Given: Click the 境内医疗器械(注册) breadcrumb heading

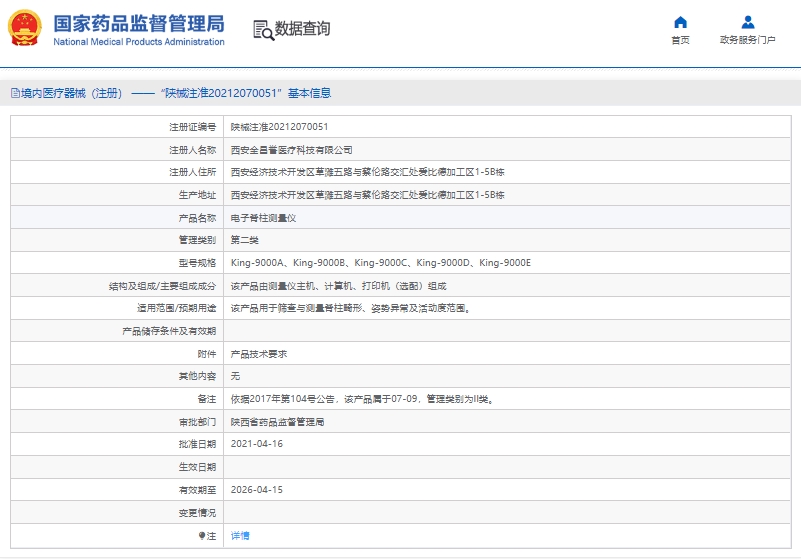Looking at the screenshot, I should tap(72, 93).
